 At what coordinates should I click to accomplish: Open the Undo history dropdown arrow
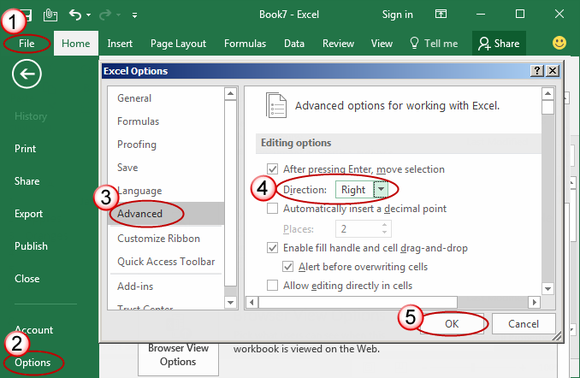[x=88, y=15]
